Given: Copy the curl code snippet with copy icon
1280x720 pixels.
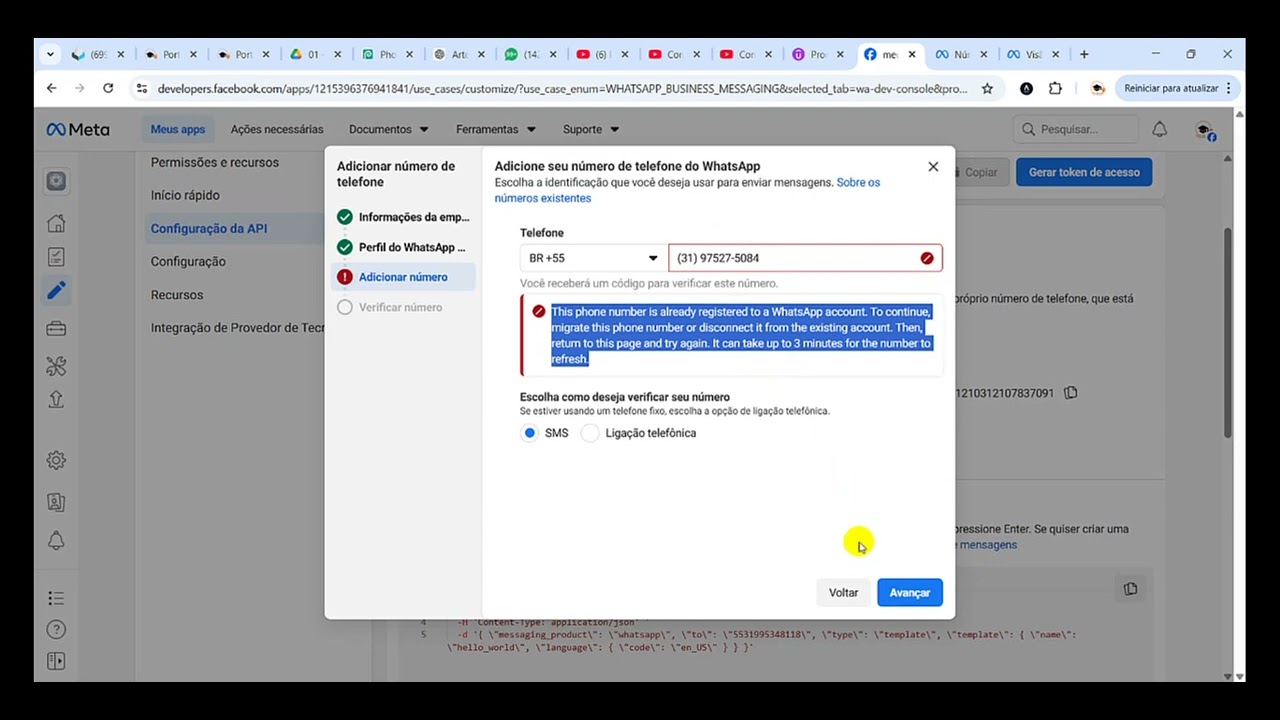Looking at the screenshot, I should [x=1130, y=589].
